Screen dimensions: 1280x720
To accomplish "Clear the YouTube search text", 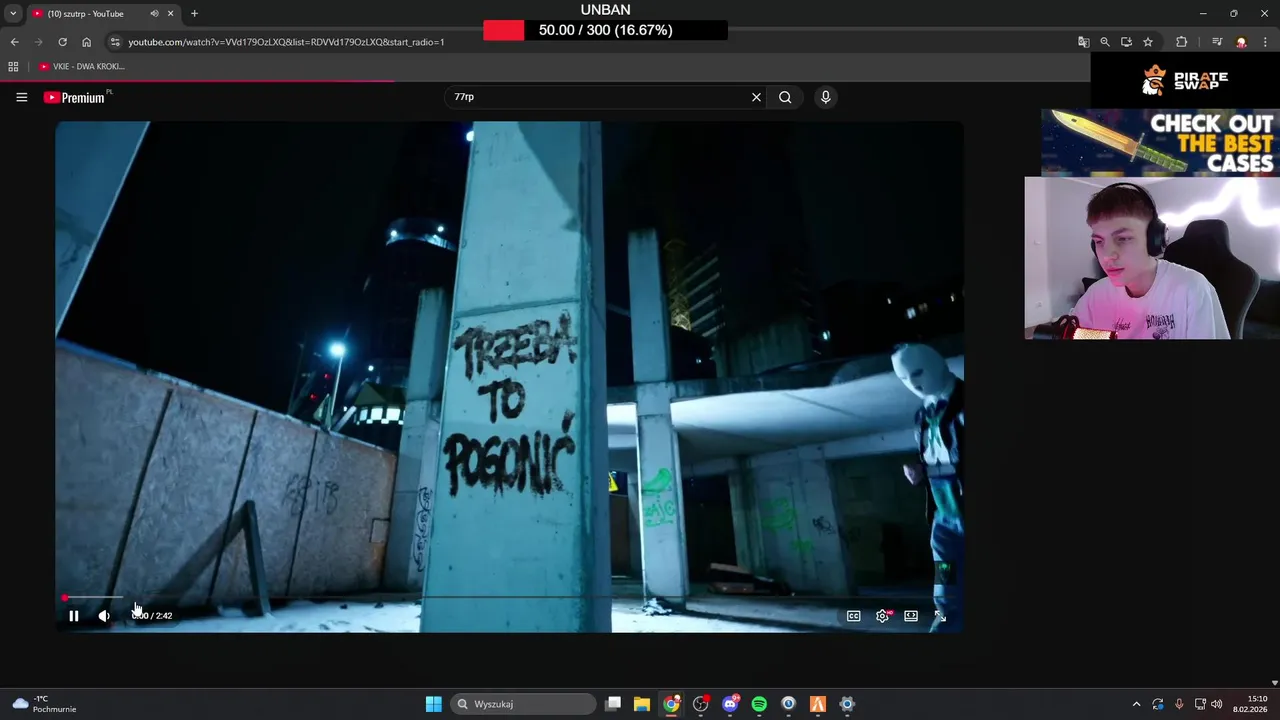I will click(x=756, y=97).
